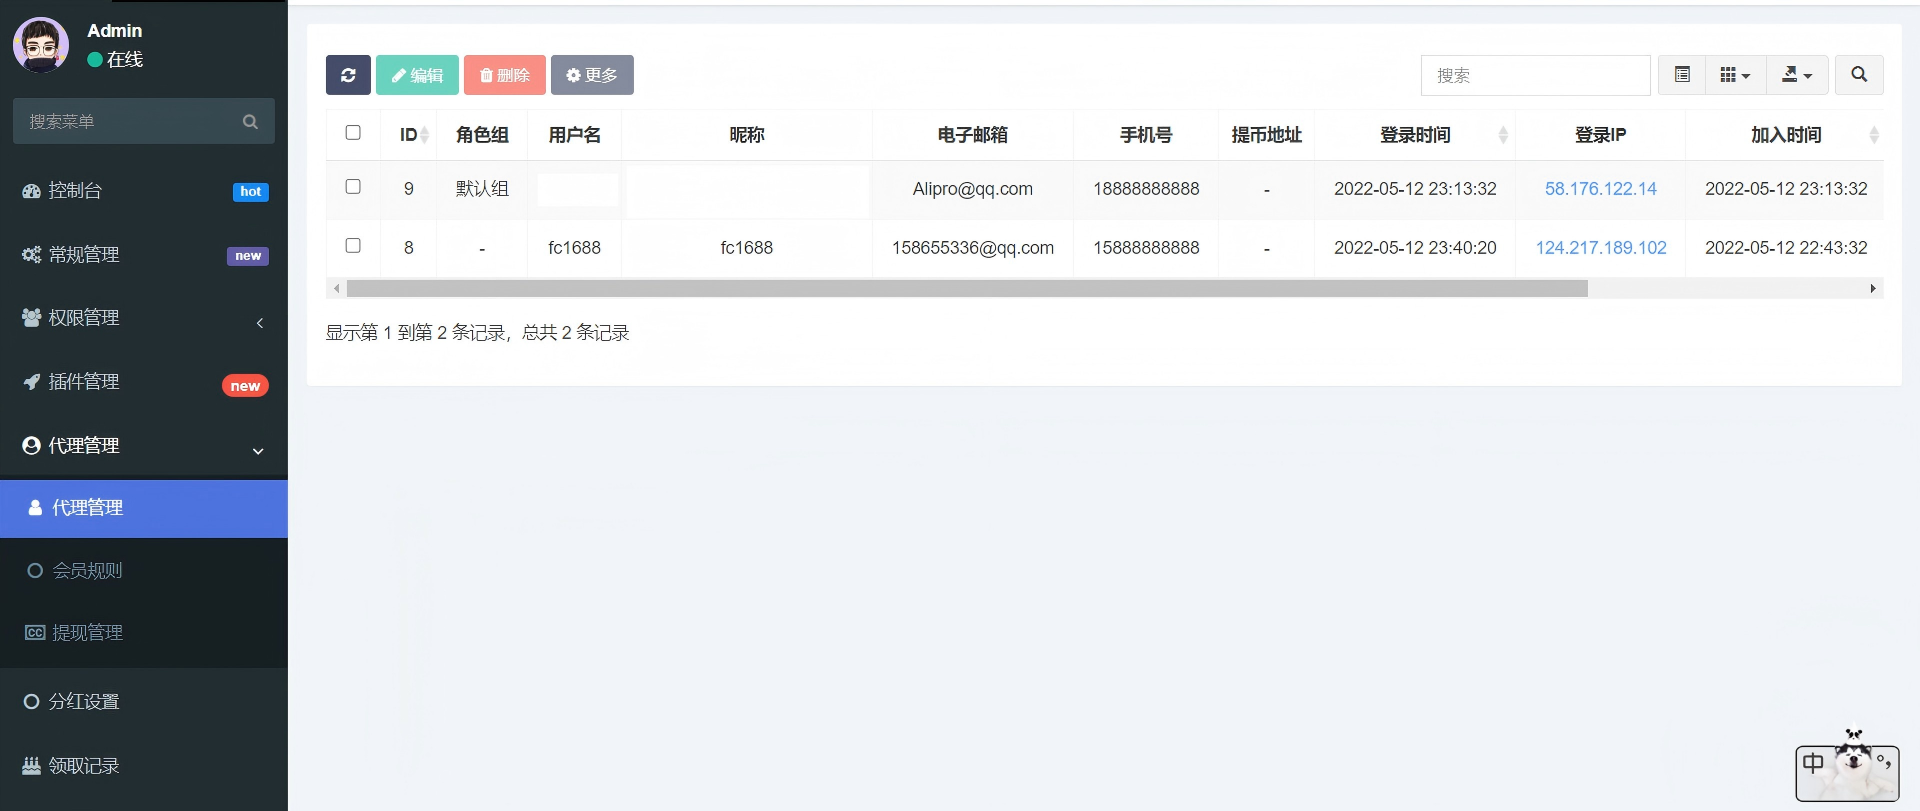The height and width of the screenshot is (811, 1920).
Task: Open the export data dropdown
Action: click(1797, 75)
